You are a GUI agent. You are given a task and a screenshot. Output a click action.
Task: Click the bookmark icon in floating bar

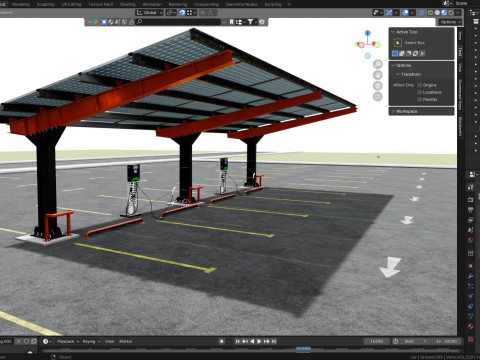click(x=231, y=22)
